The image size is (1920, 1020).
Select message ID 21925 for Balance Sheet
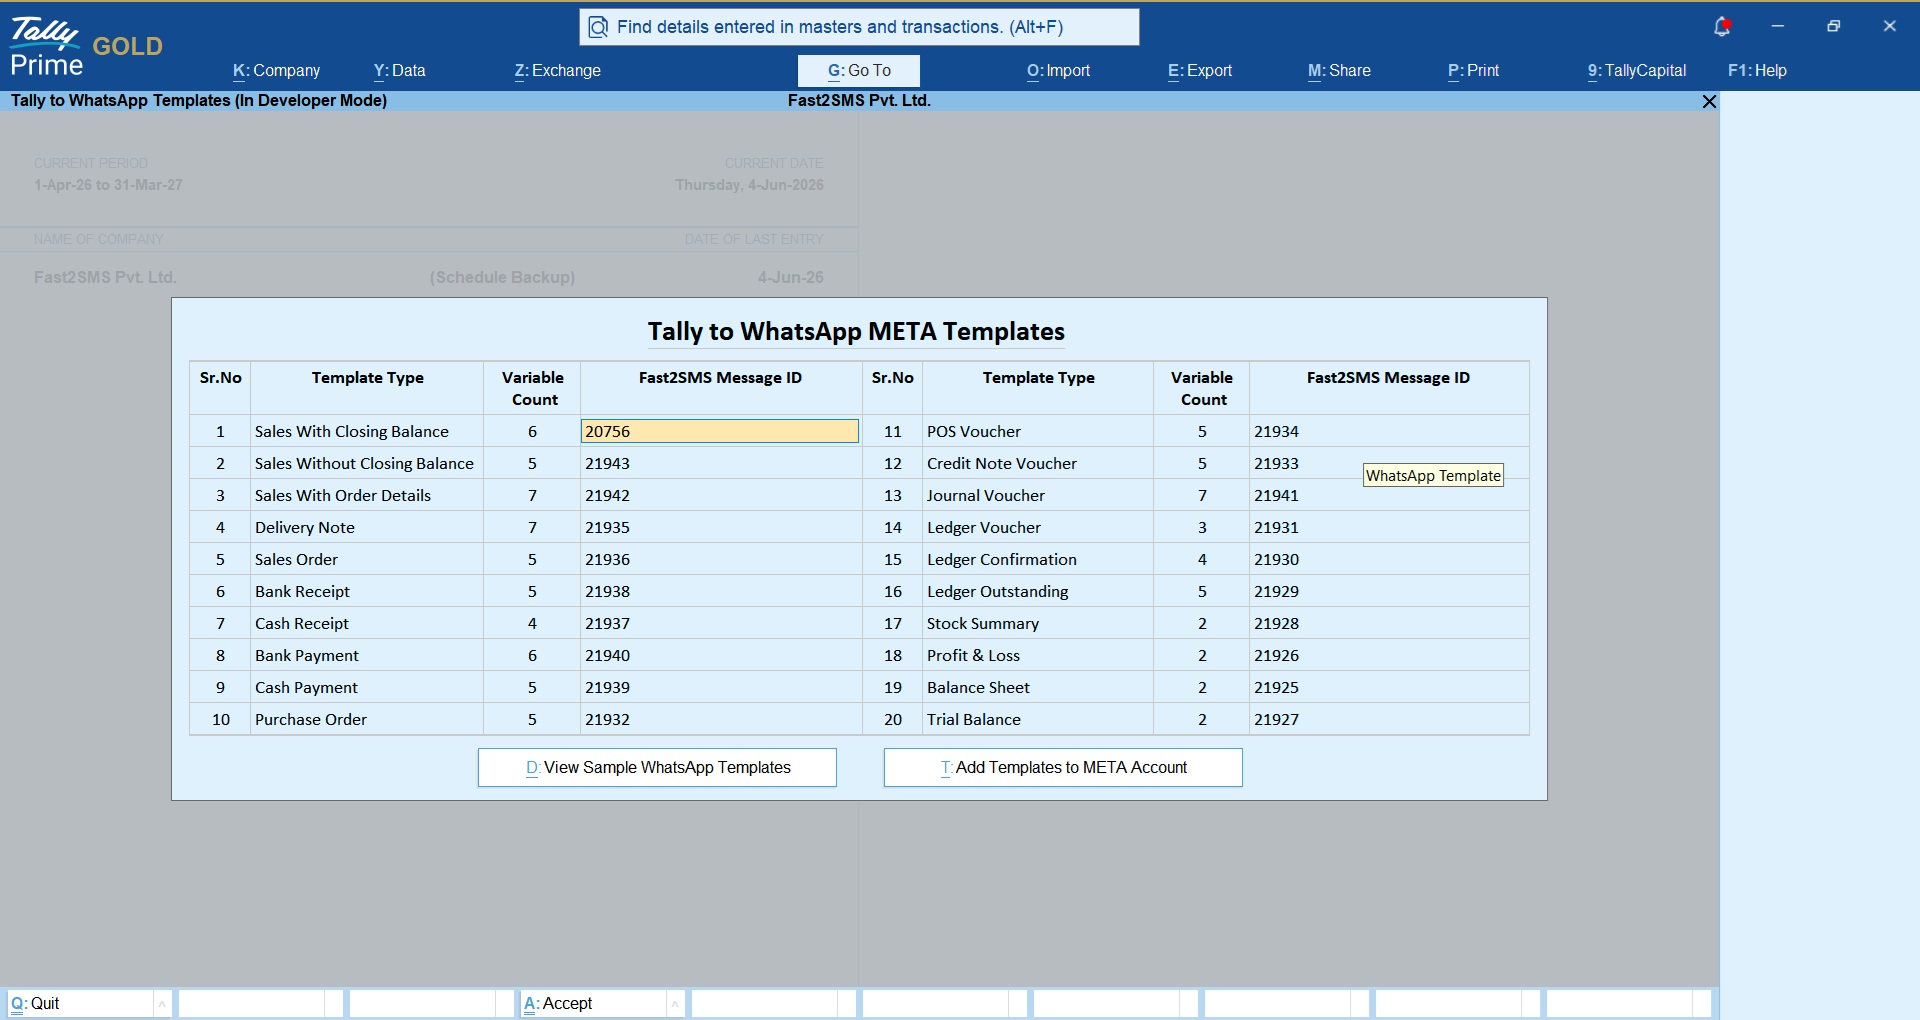[1388, 687]
